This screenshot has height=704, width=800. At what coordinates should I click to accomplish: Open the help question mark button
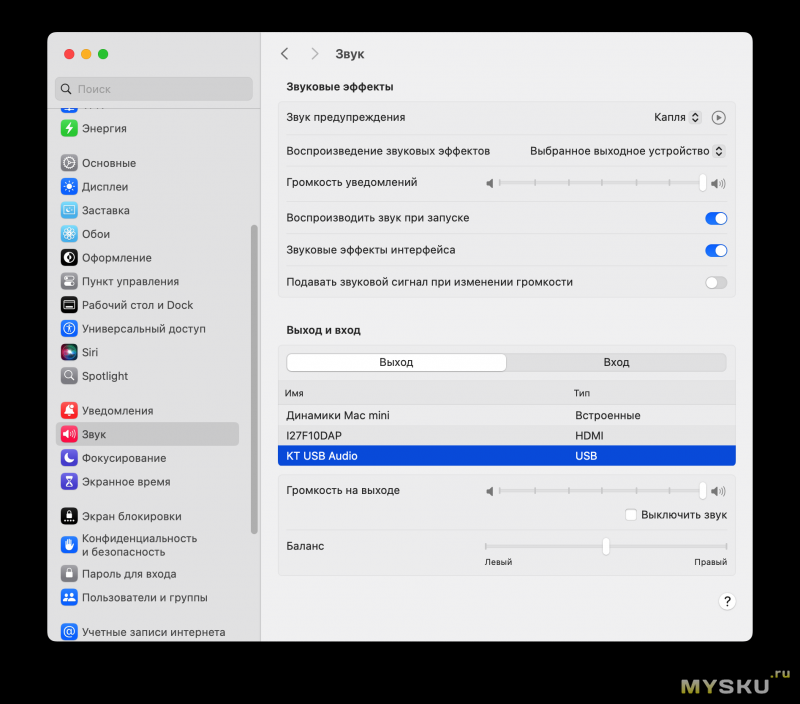tap(727, 601)
